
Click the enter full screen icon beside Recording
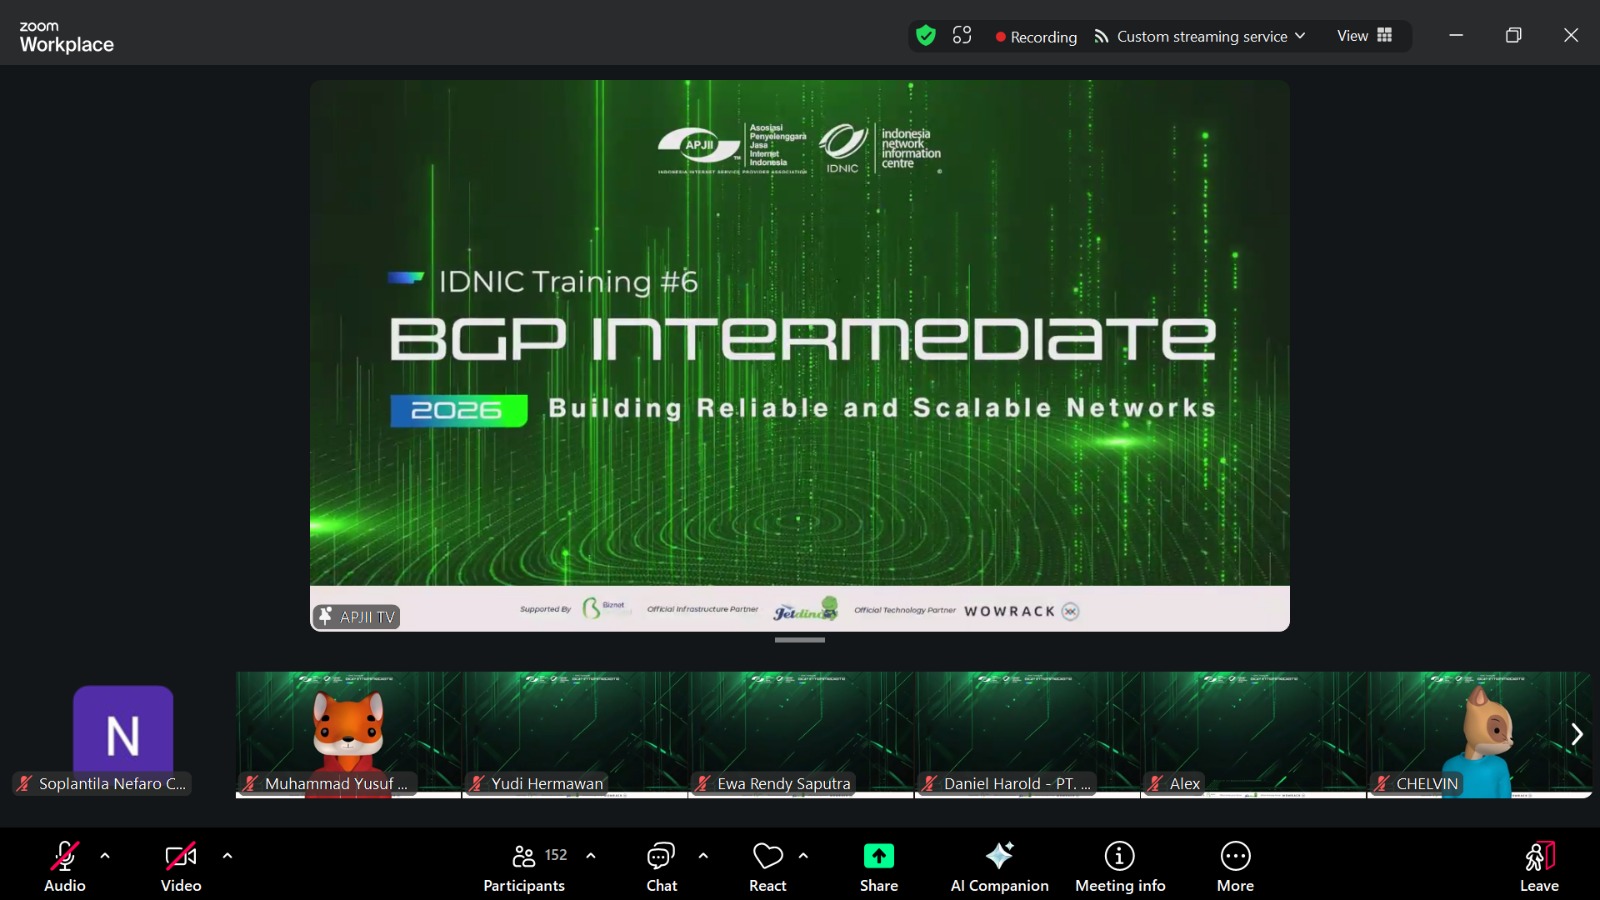[962, 36]
